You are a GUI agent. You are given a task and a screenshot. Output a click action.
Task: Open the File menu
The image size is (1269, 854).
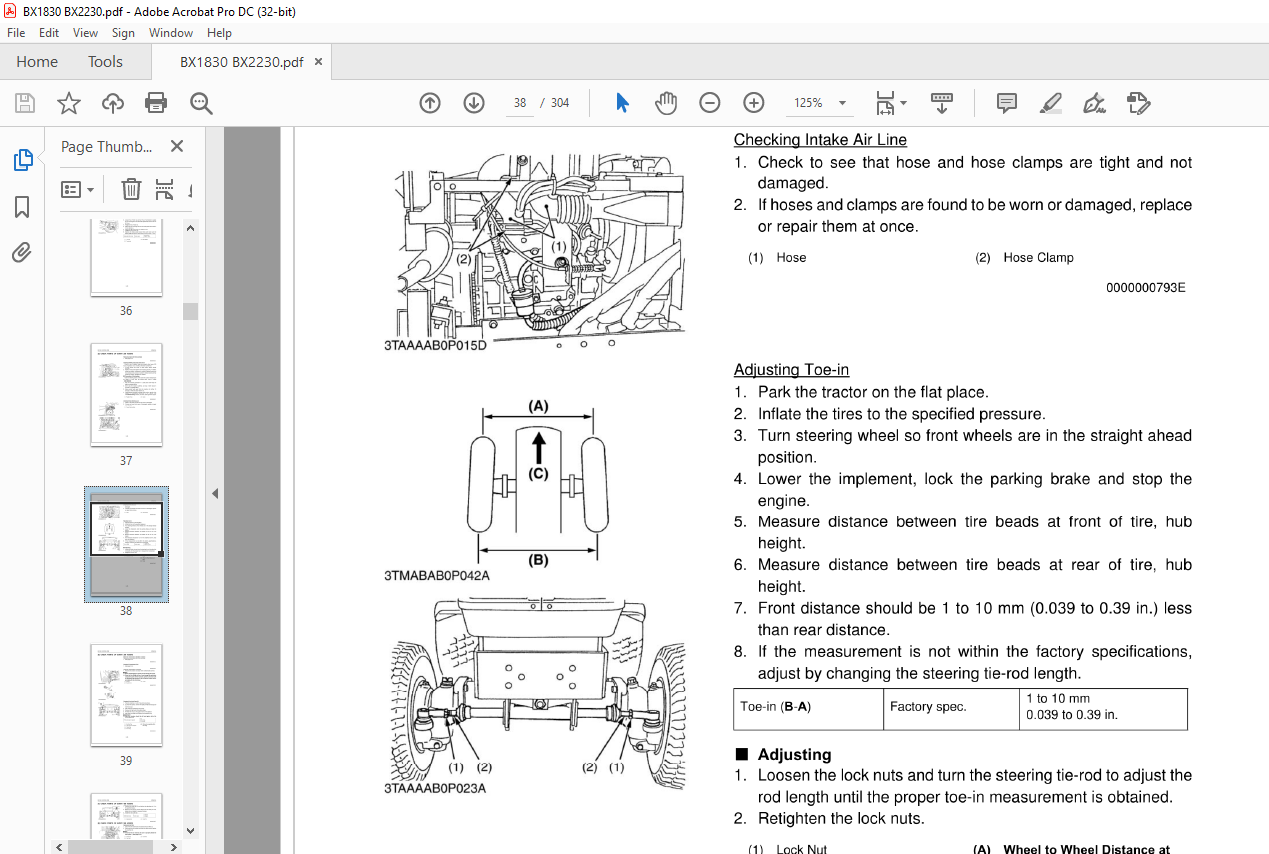[16, 33]
